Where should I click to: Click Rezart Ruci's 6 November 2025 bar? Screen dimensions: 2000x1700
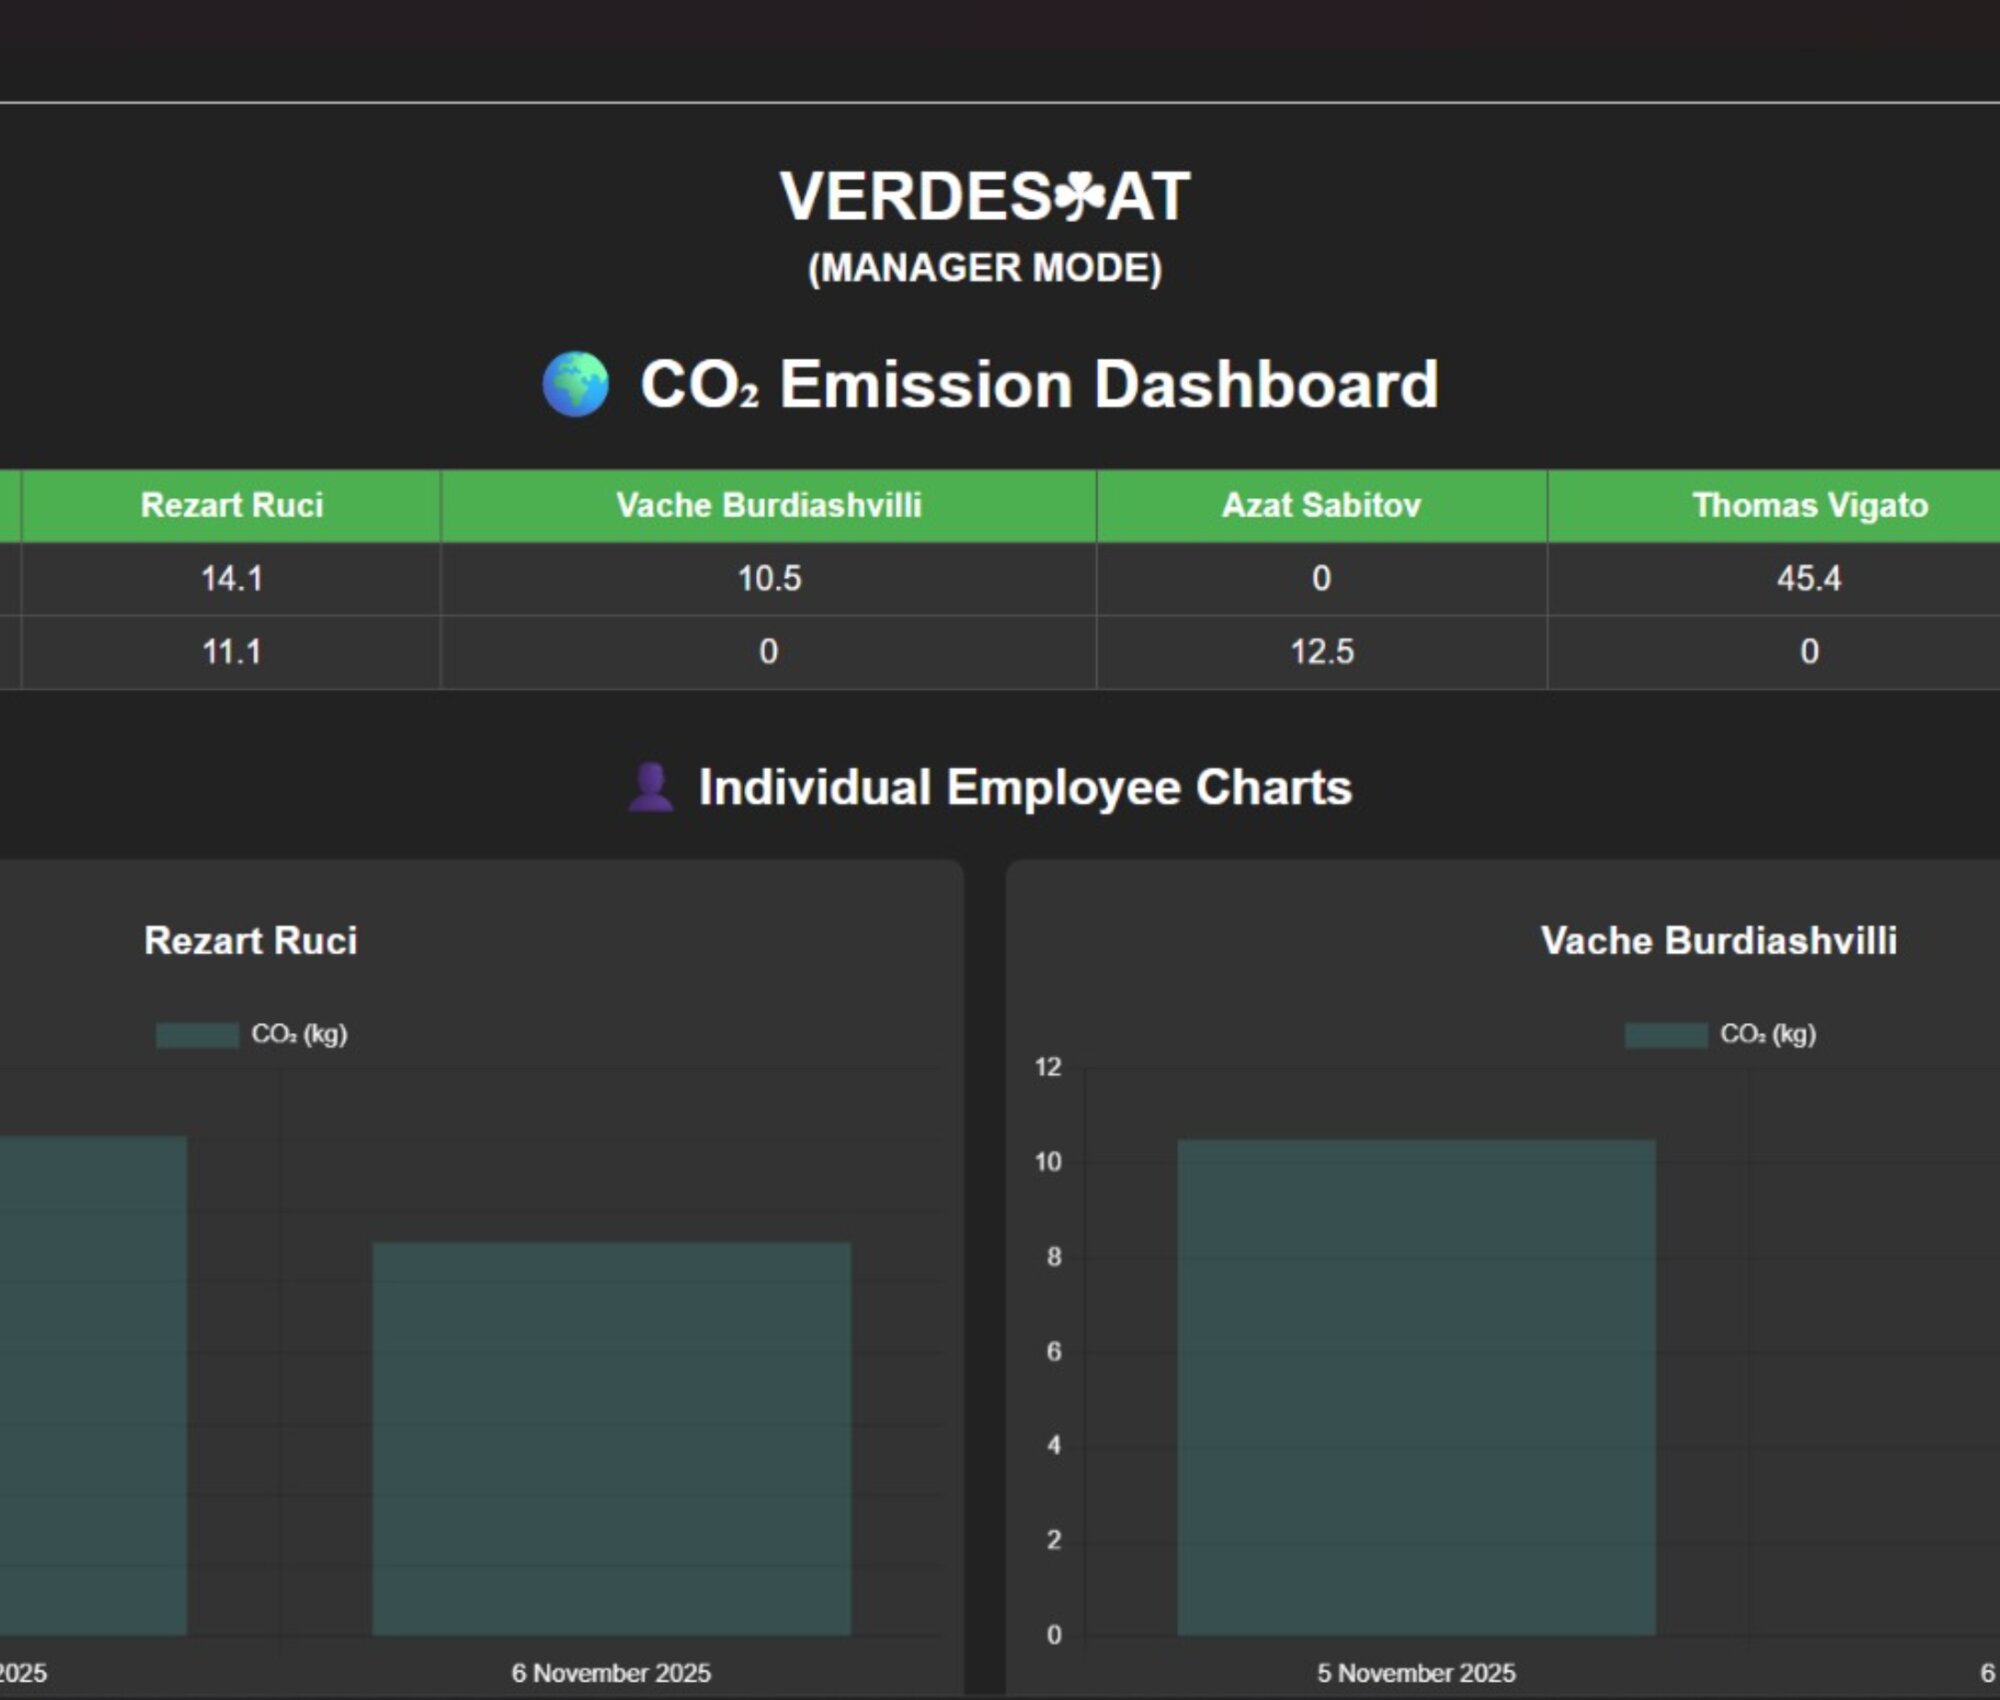(x=611, y=1440)
